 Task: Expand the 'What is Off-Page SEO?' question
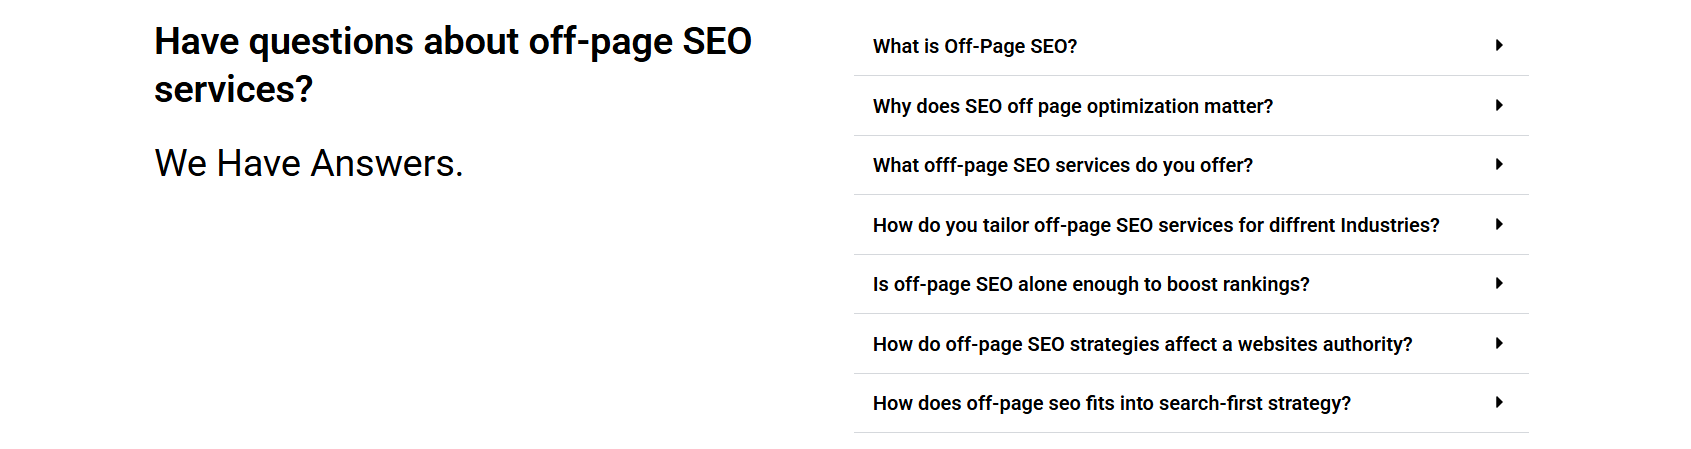point(974,46)
